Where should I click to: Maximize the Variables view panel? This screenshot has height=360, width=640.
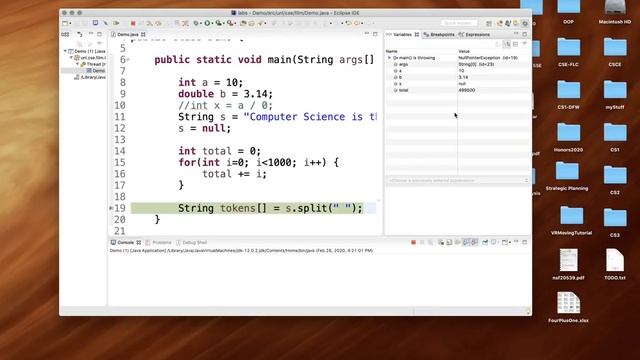pyautogui.click(x=524, y=34)
